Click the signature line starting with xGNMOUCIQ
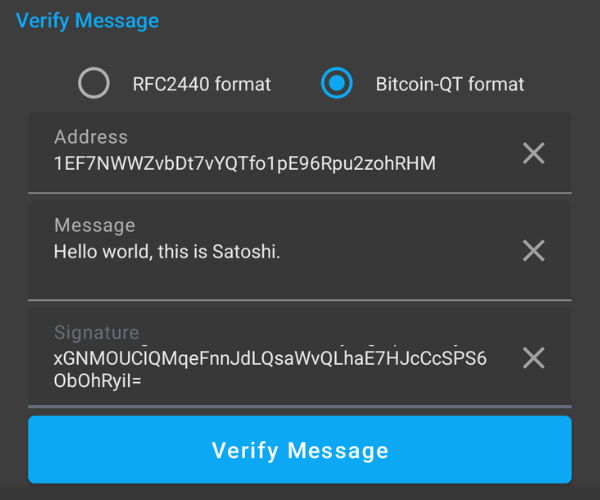This screenshot has width=600, height=500. click(x=270, y=358)
